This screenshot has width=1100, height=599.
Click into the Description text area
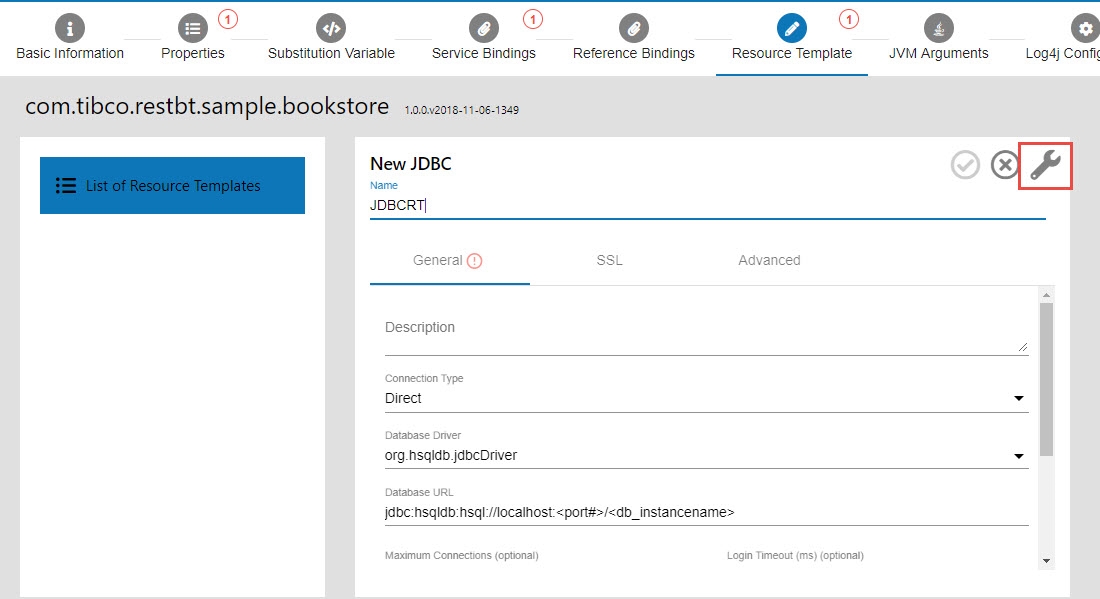(x=705, y=335)
